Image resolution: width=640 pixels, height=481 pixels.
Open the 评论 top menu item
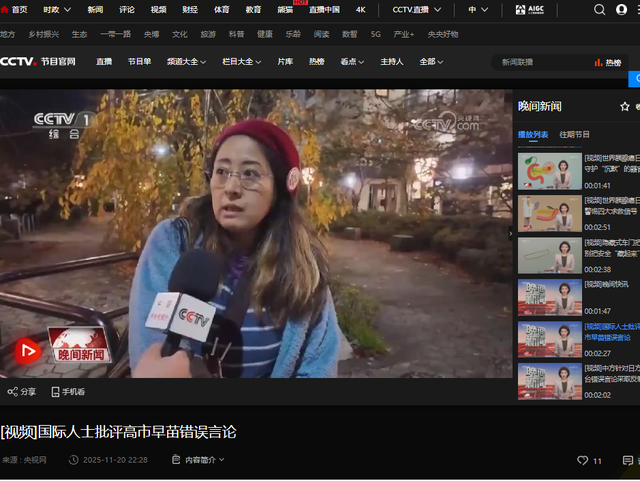click(x=127, y=9)
